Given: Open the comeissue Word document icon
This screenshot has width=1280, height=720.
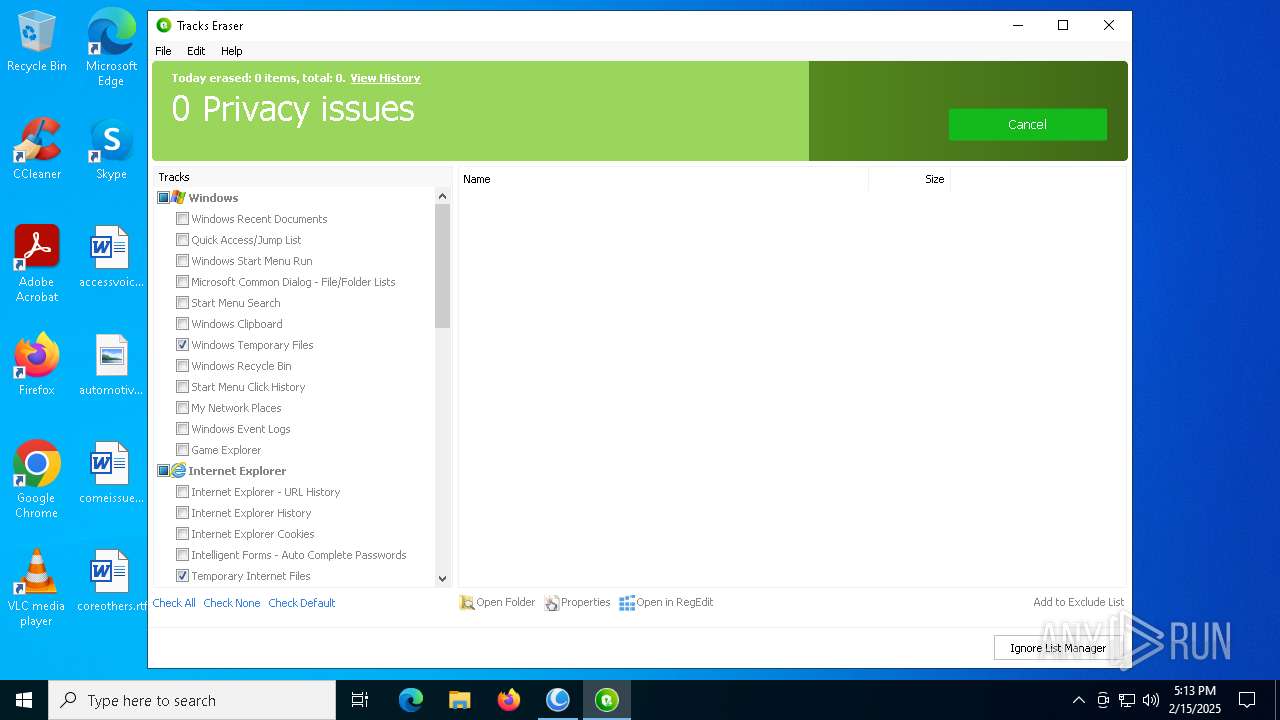Looking at the screenshot, I should 111,474.
